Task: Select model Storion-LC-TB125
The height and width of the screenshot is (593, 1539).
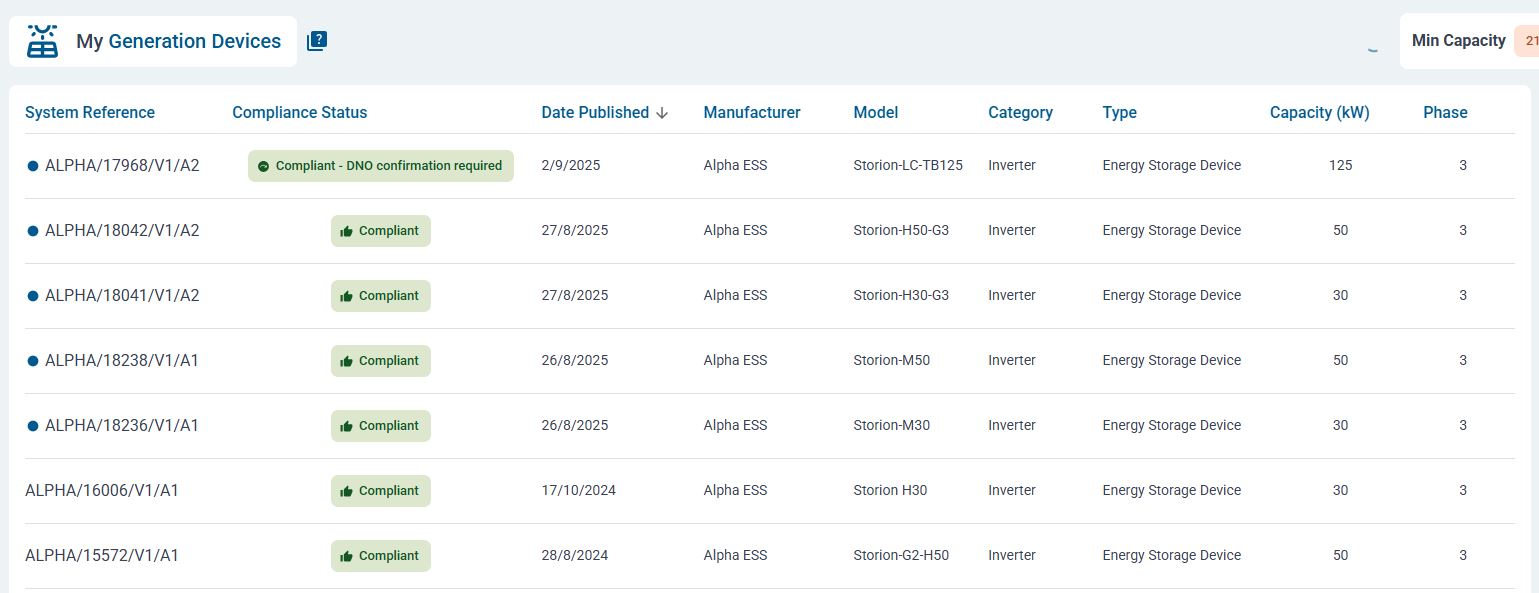Action: [x=908, y=166]
